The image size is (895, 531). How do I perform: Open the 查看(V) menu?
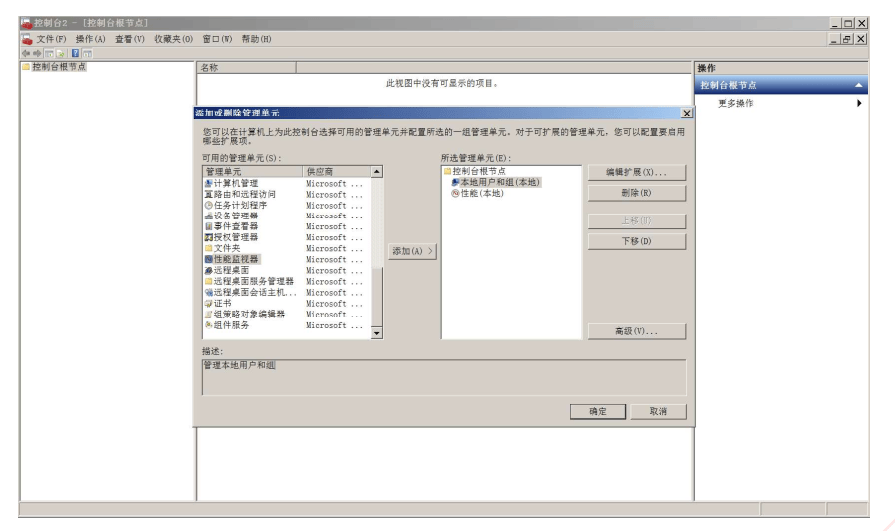point(130,39)
